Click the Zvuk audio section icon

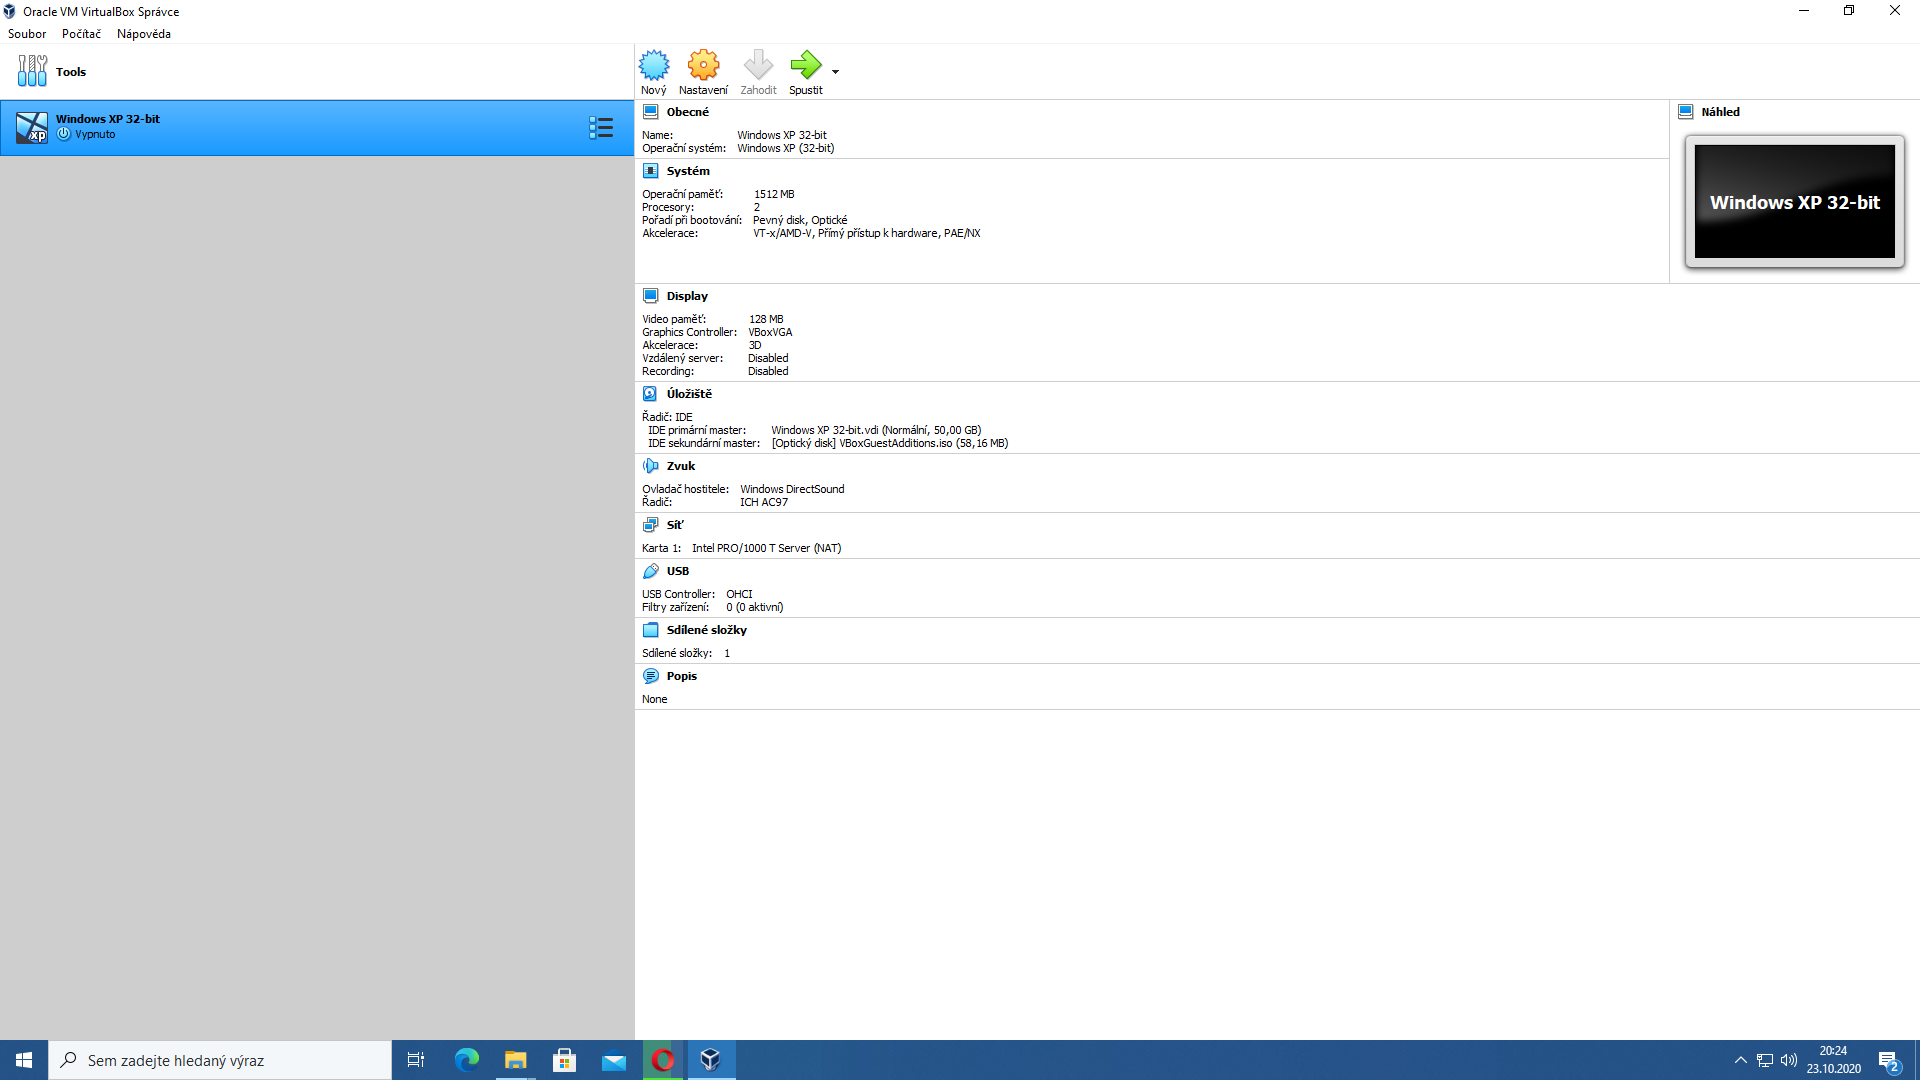650,466
